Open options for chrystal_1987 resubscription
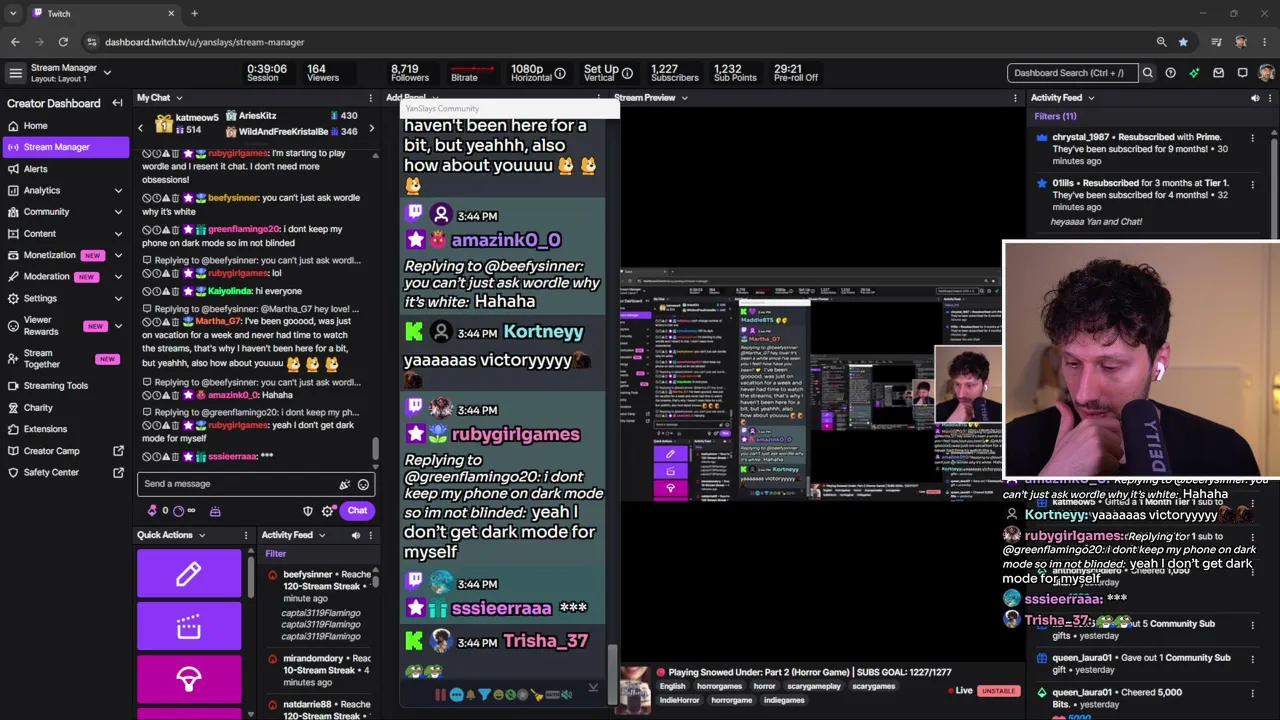The height and width of the screenshot is (720, 1280). (x=1252, y=138)
